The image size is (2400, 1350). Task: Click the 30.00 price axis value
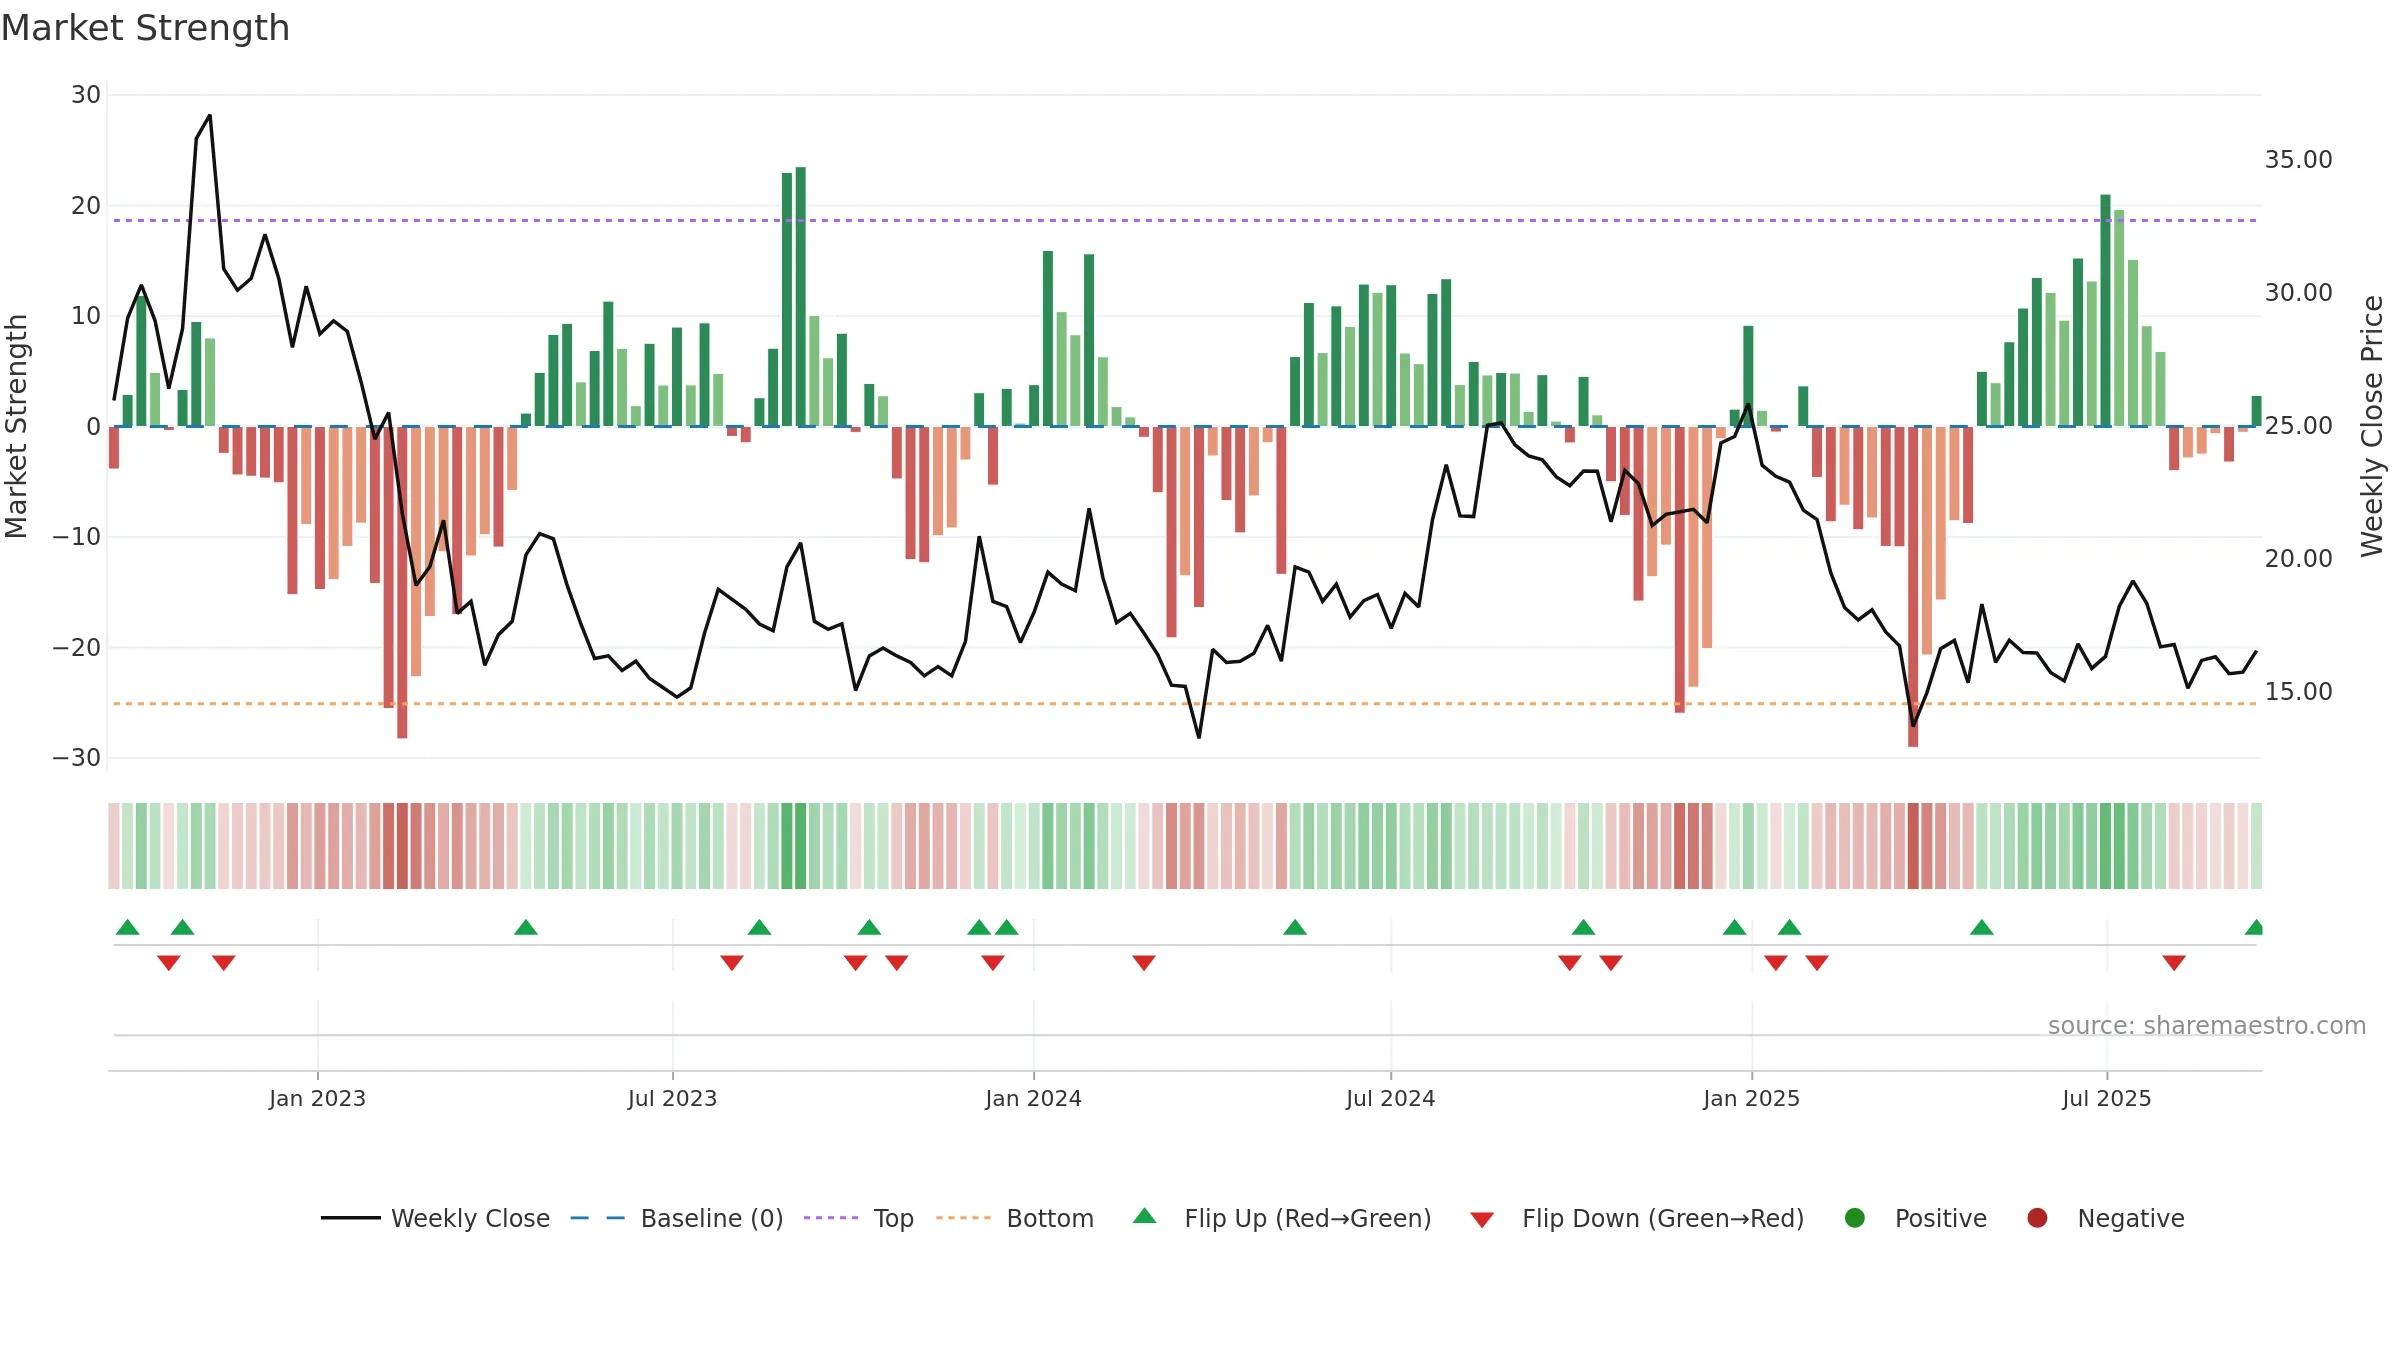pyautogui.click(x=2298, y=293)
